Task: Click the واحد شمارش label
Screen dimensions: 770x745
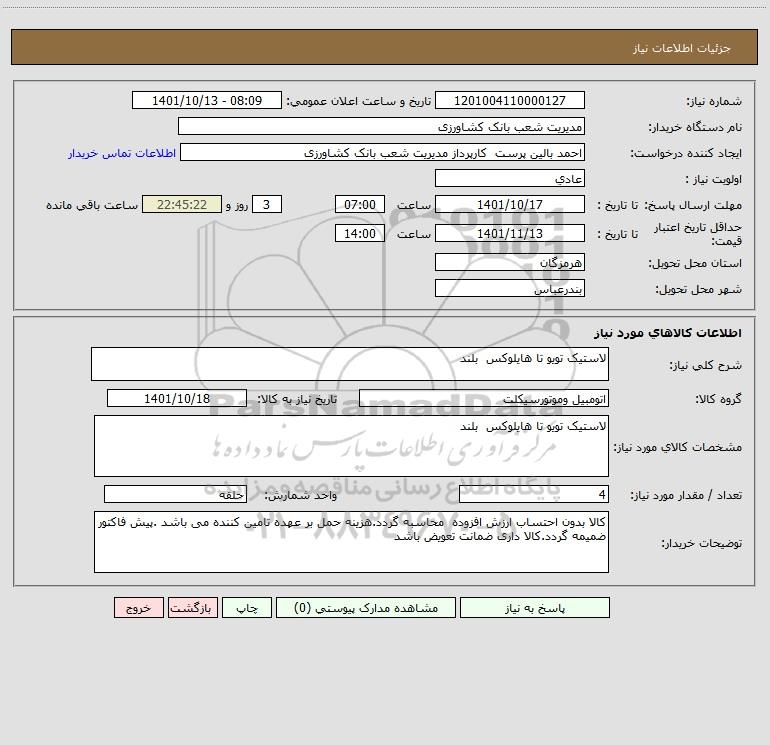Action: coord(301,495)
